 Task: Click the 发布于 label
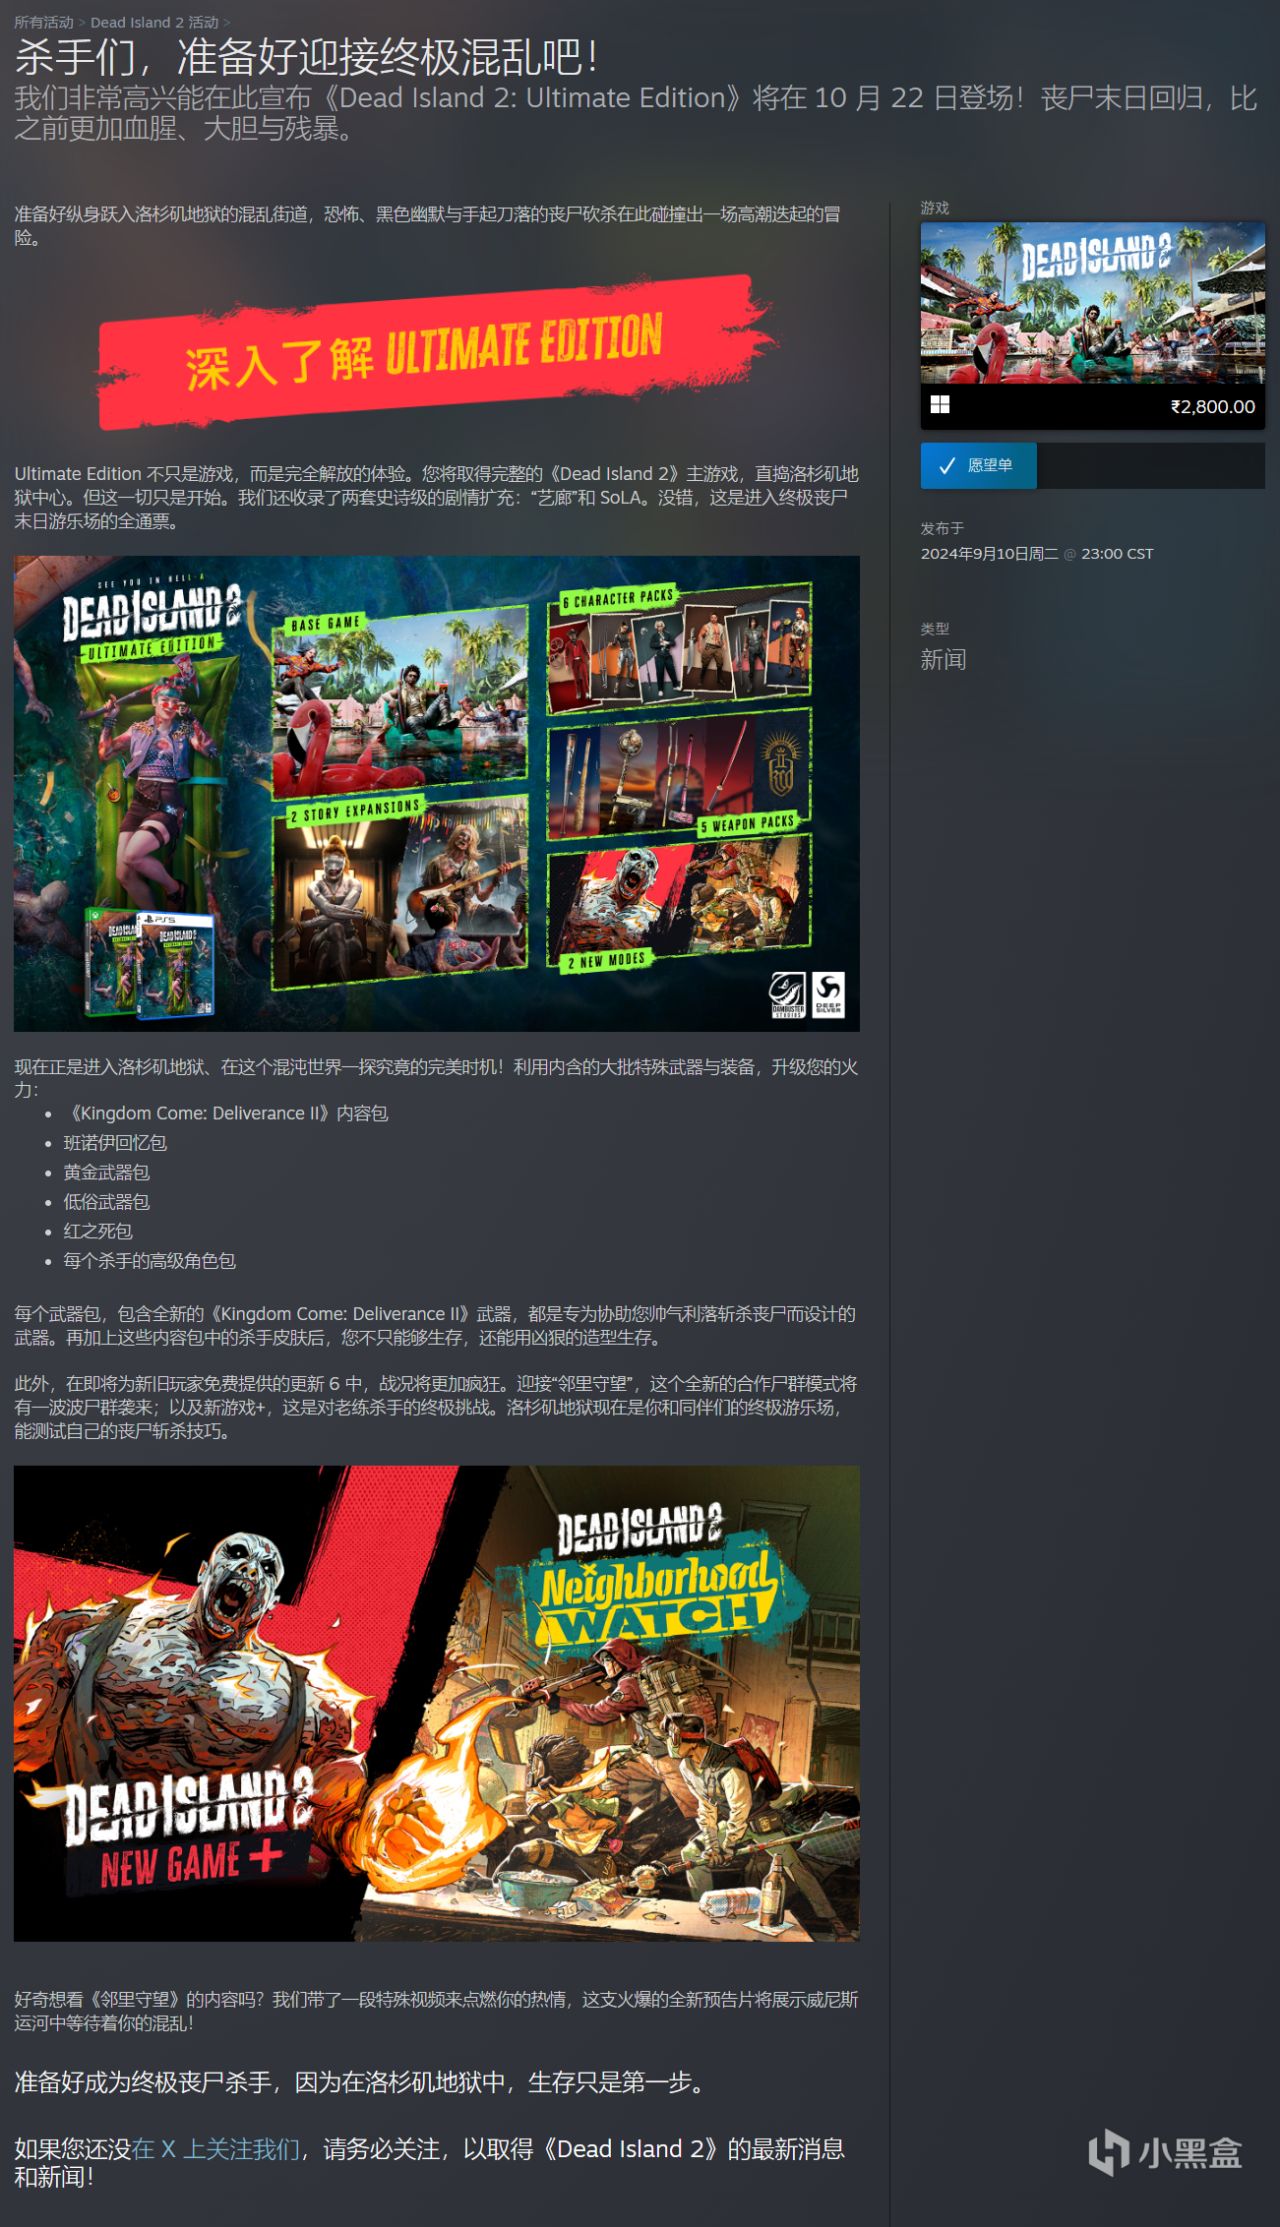point(942,528)
